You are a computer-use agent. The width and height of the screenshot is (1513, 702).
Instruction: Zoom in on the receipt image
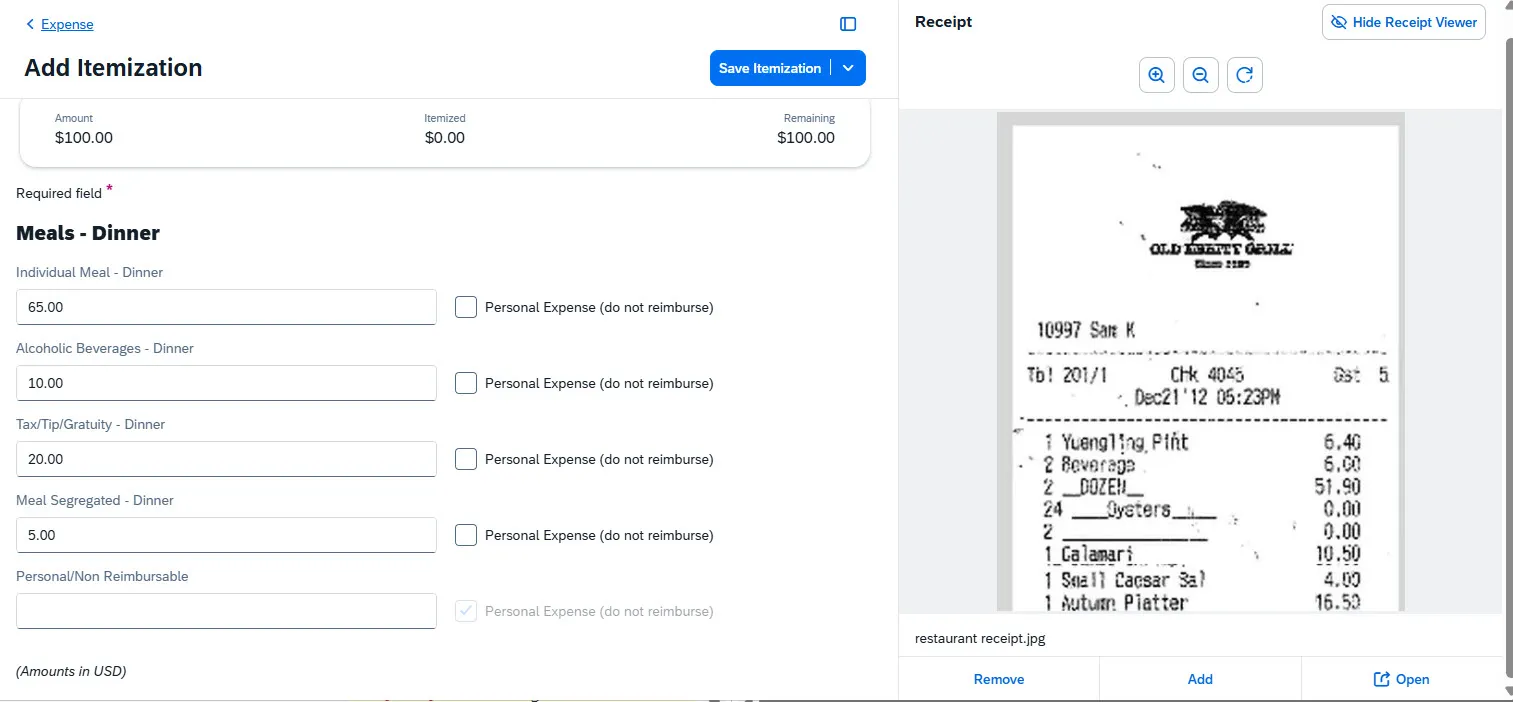[x=1157, y=75]
